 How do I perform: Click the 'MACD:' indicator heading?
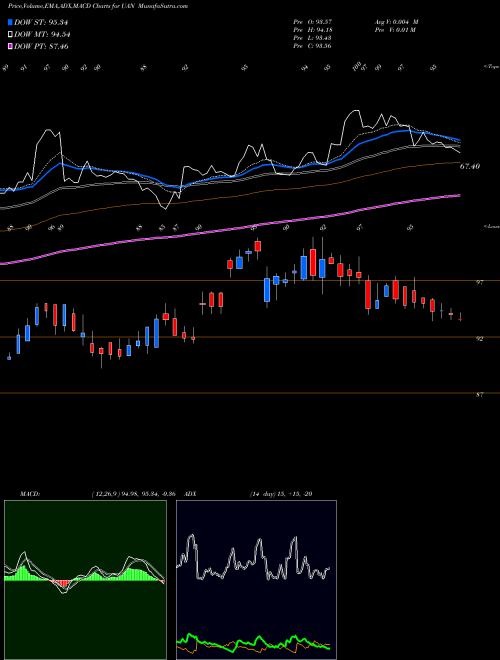tap(30, 494)
